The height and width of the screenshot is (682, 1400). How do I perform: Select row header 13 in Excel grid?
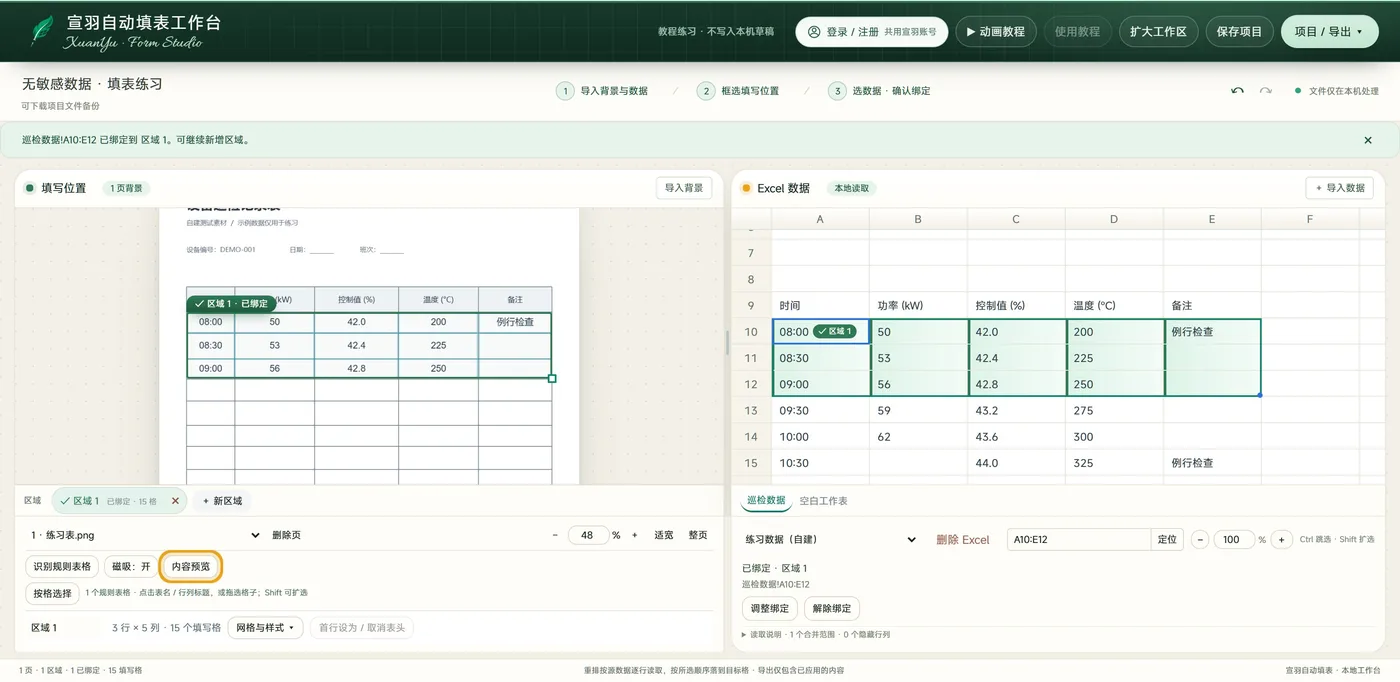pyautogui.click(x=751, y=410)
